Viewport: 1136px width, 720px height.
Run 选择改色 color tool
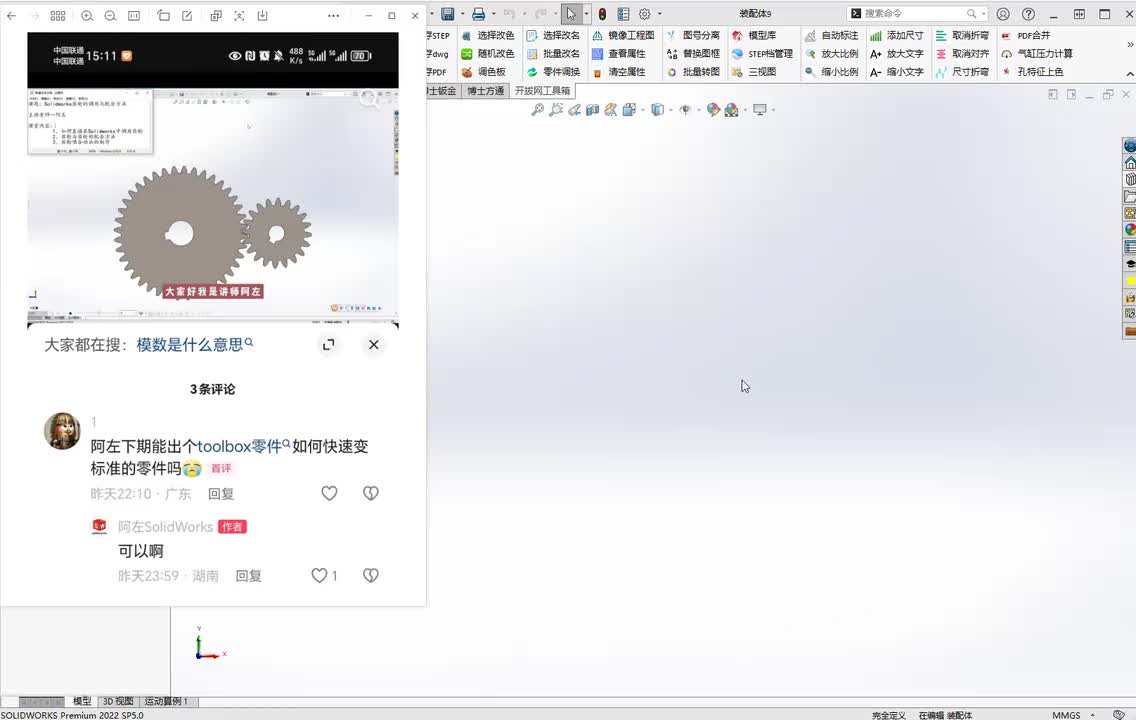tap(488, 35)
